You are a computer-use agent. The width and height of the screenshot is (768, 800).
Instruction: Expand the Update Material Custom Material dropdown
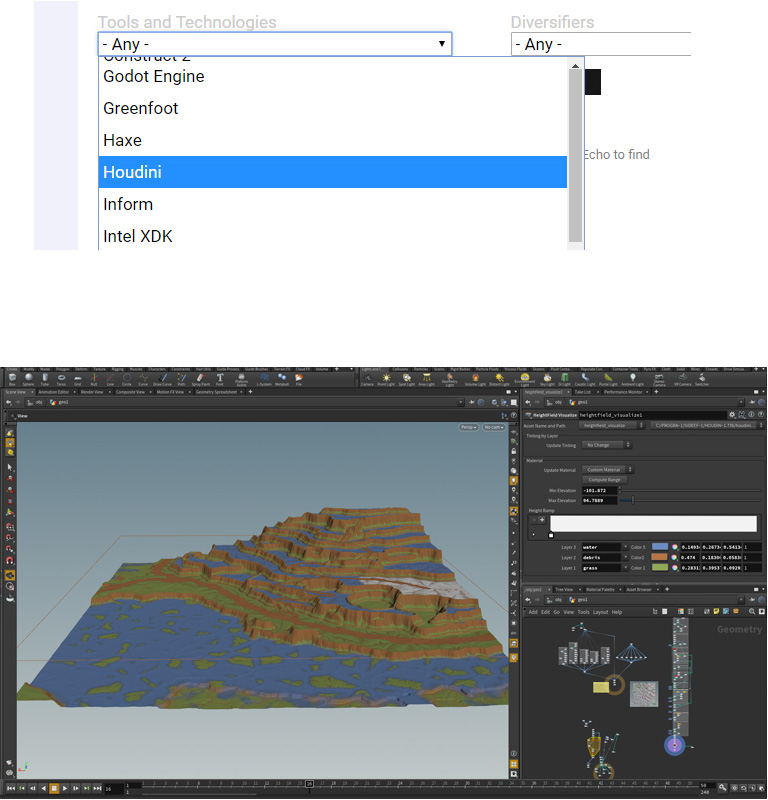click(x=606, y=469)
